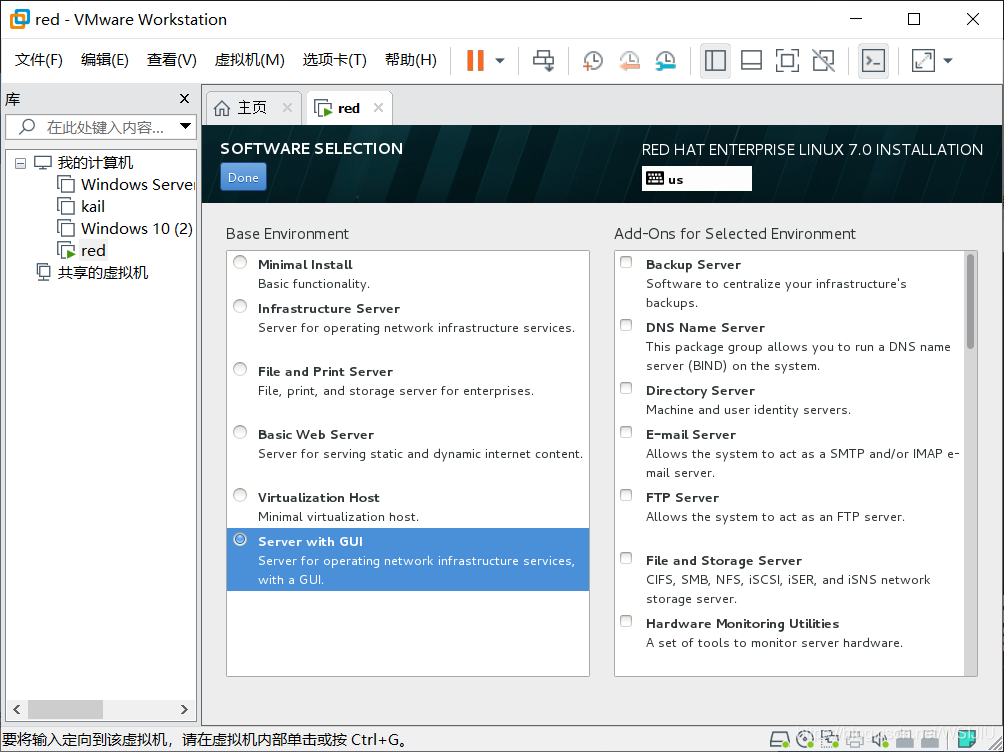Click the teal message log icon
The image size is (1004, 752).
pyautogui.click(x=966, y=740)
